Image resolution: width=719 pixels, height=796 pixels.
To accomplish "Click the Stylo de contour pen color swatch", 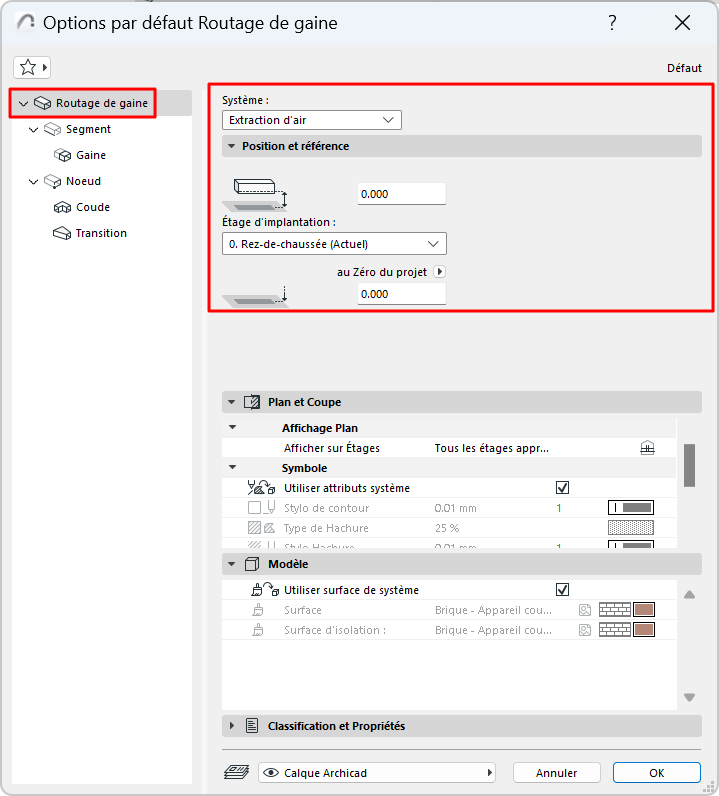I will pos(631,508).
